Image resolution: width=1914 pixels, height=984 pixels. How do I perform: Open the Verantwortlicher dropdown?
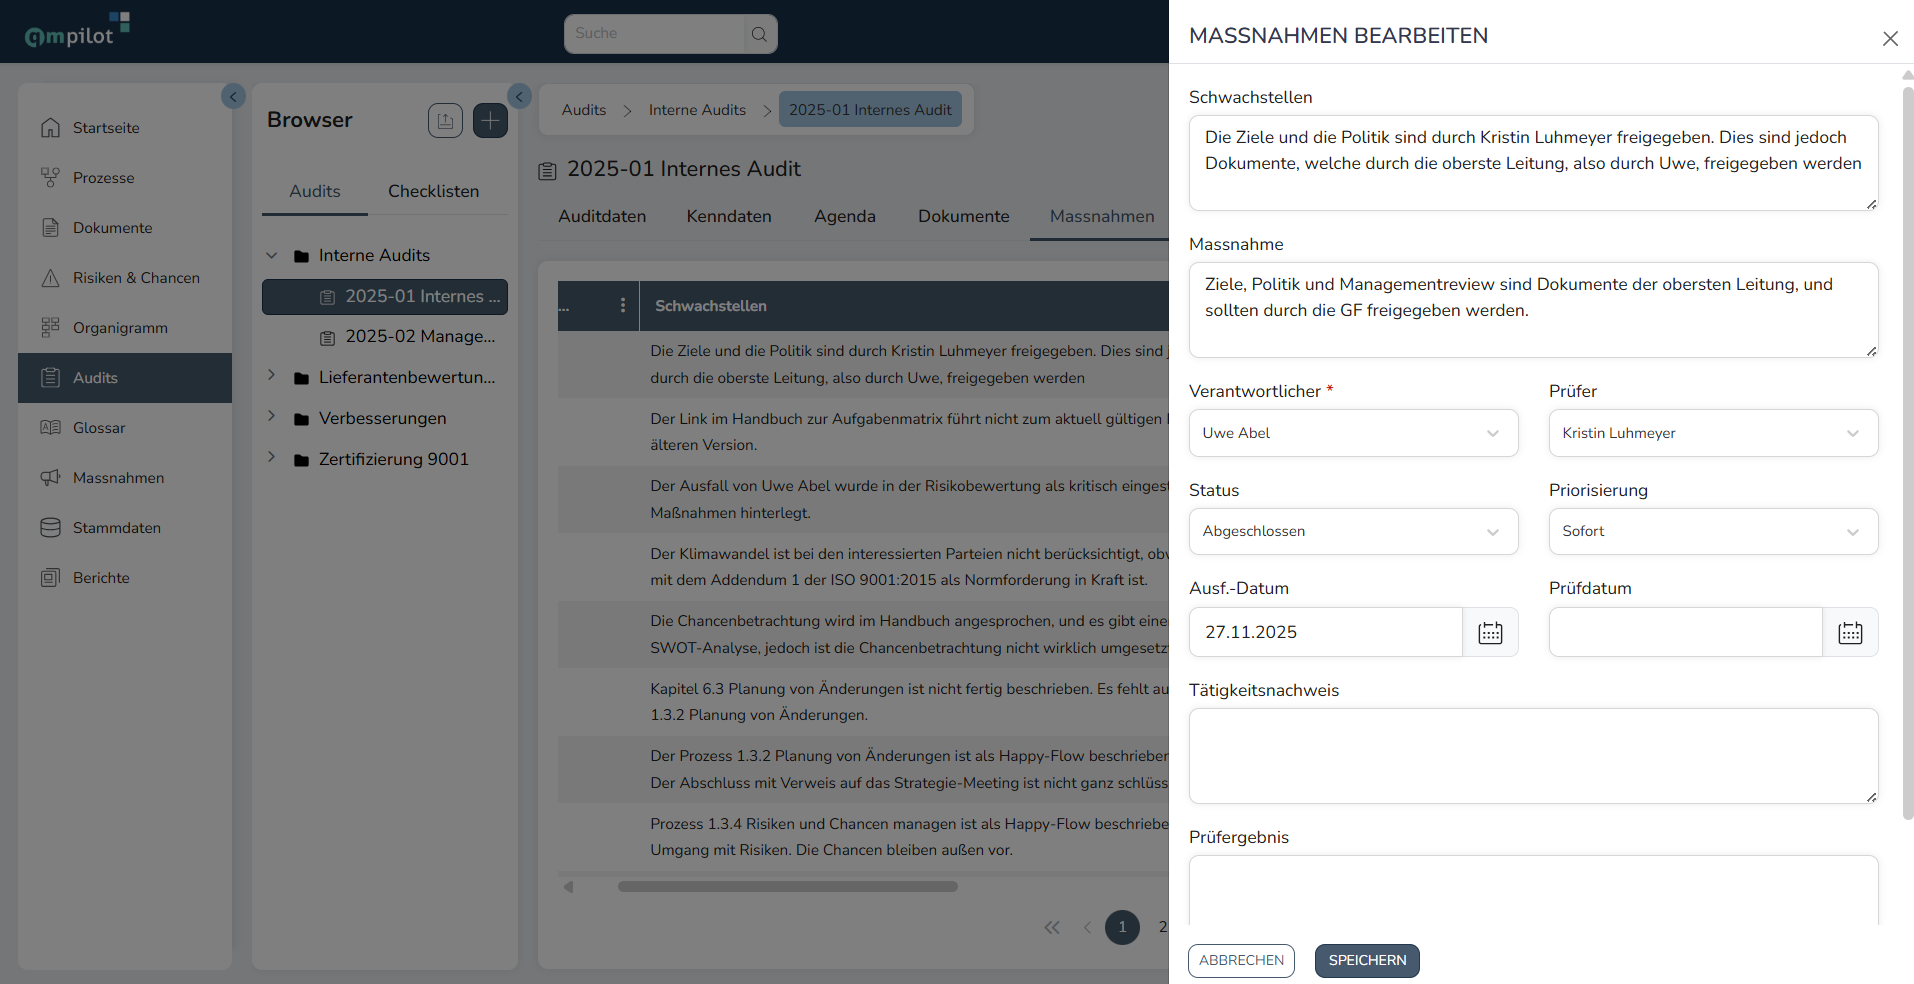[1353, 433]
